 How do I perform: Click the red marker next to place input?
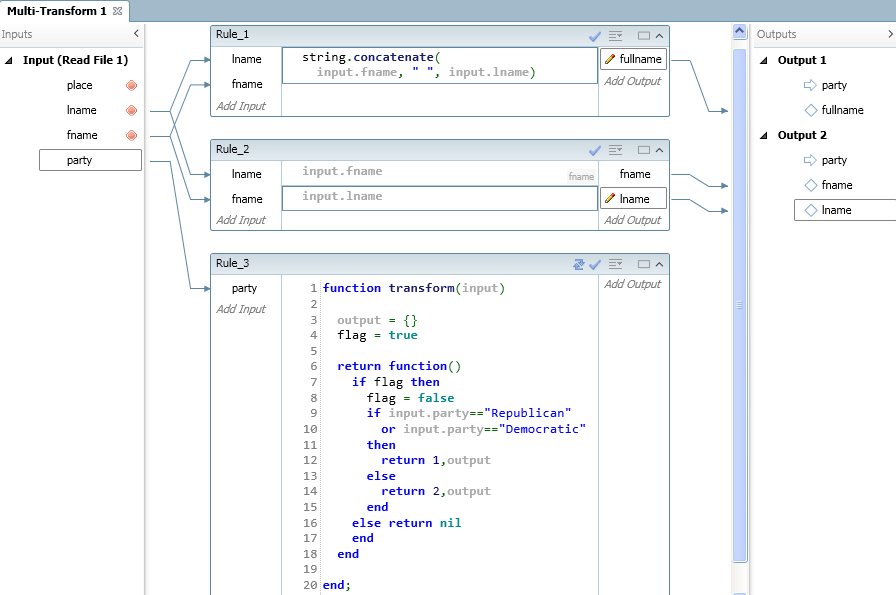point(131,86)
